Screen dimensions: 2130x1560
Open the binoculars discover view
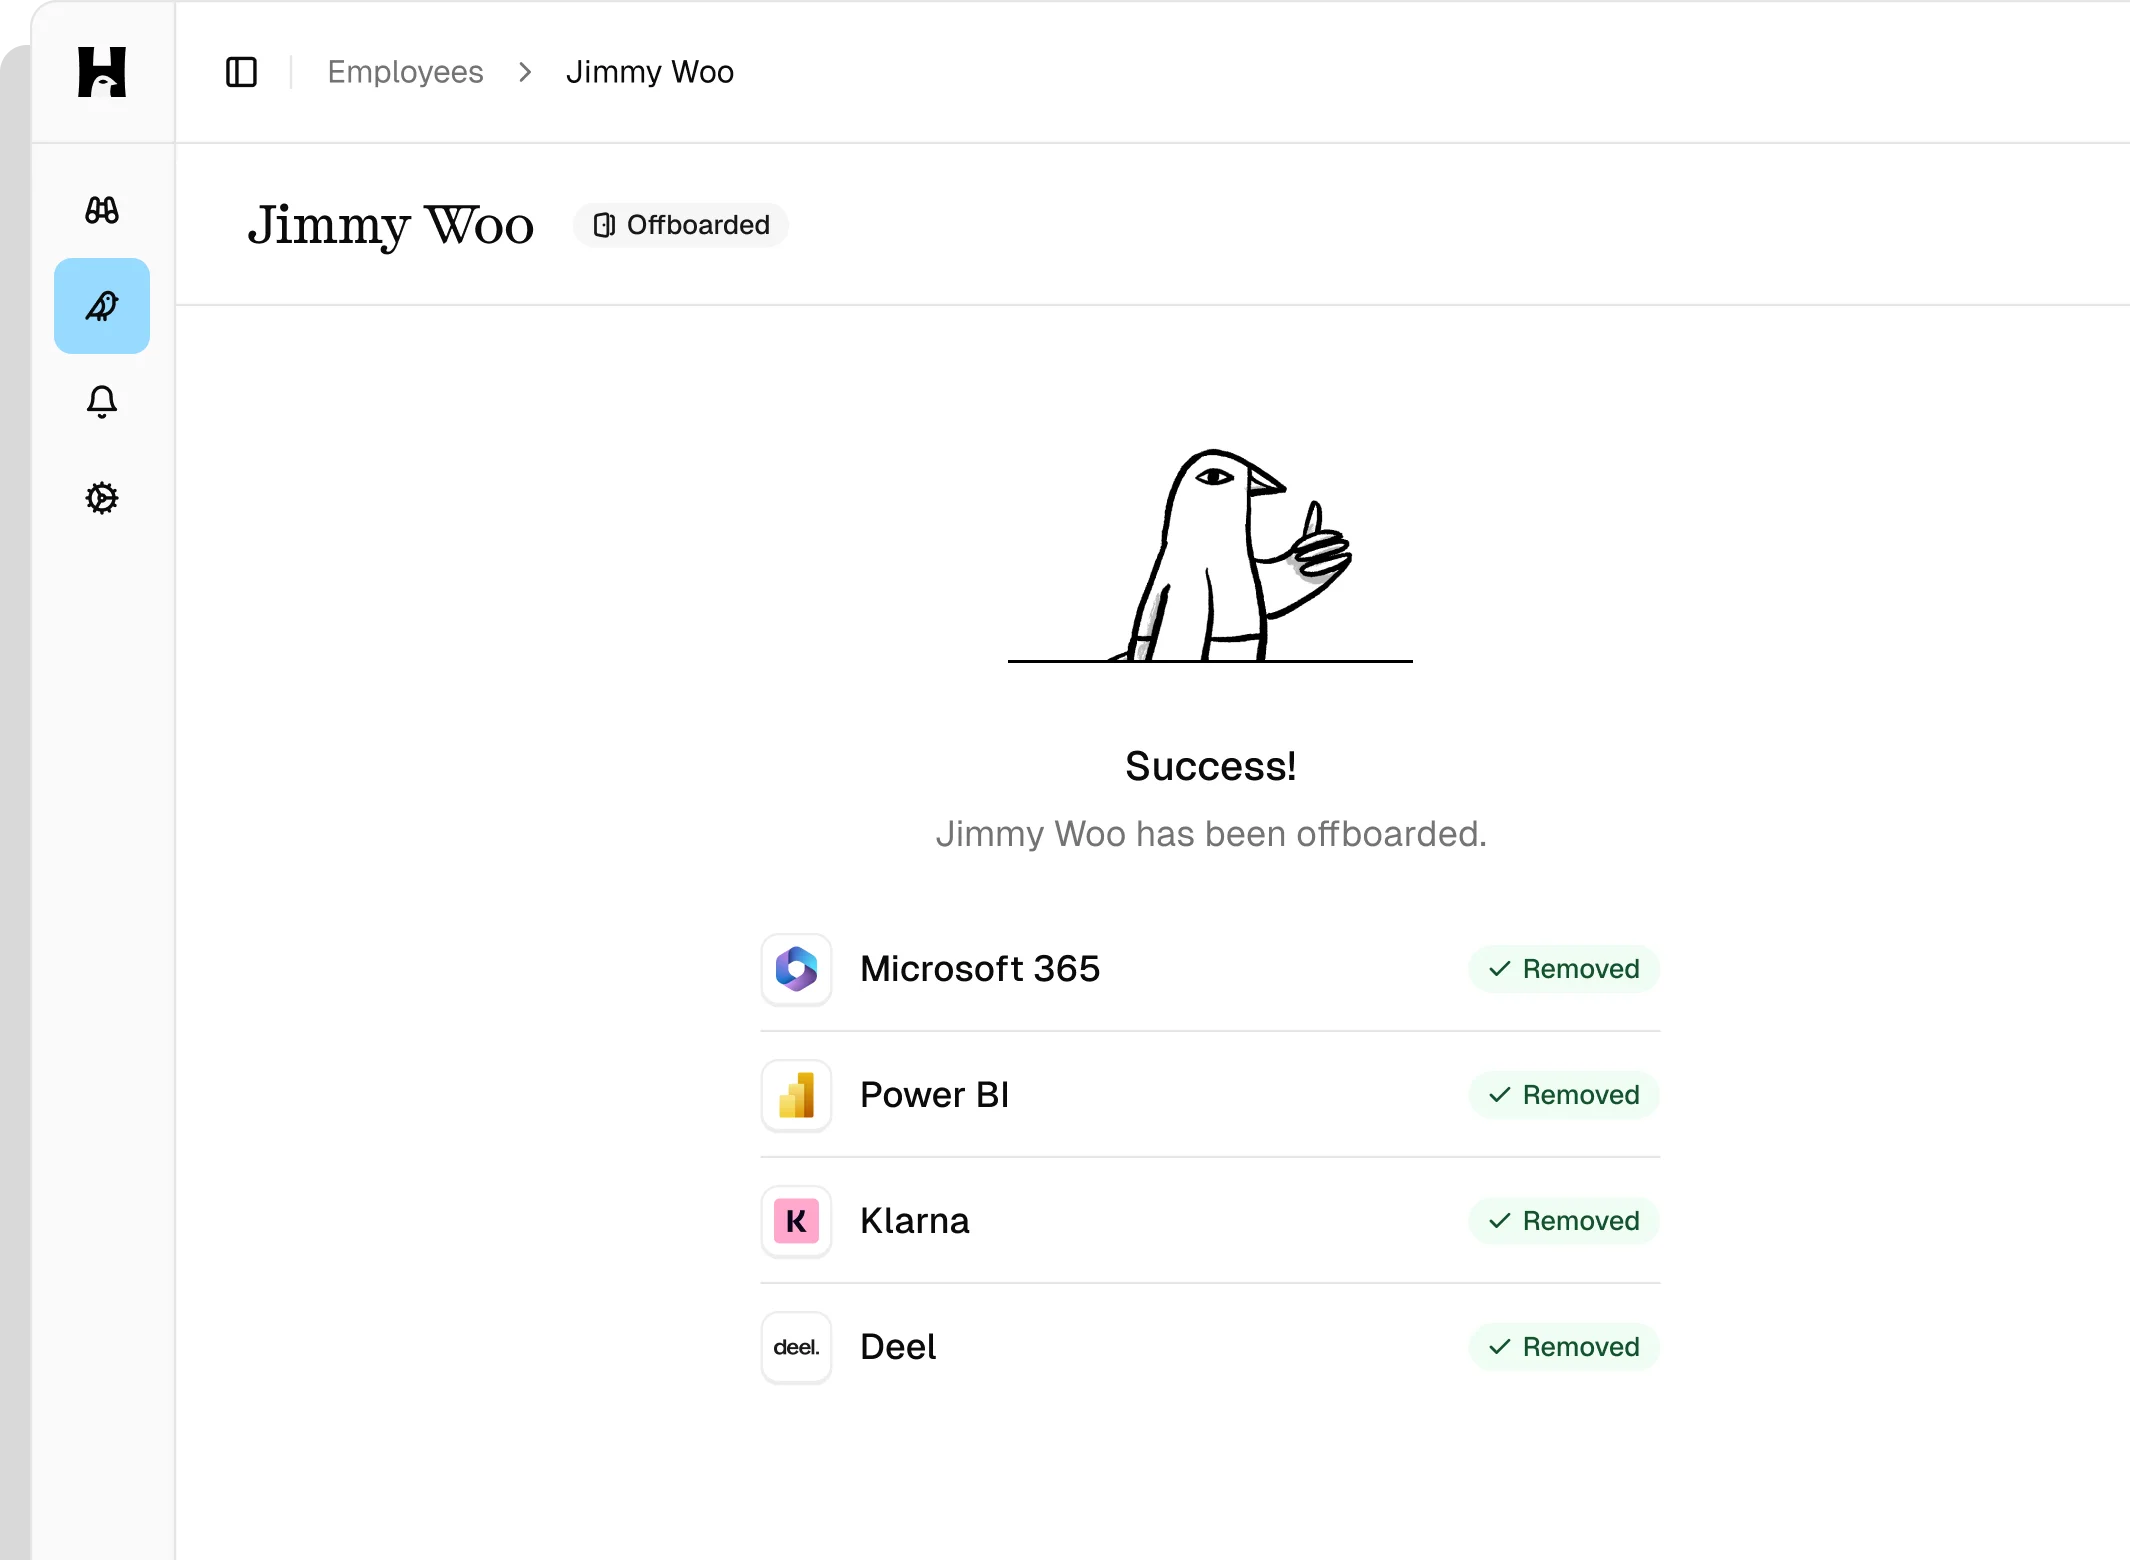102,210
